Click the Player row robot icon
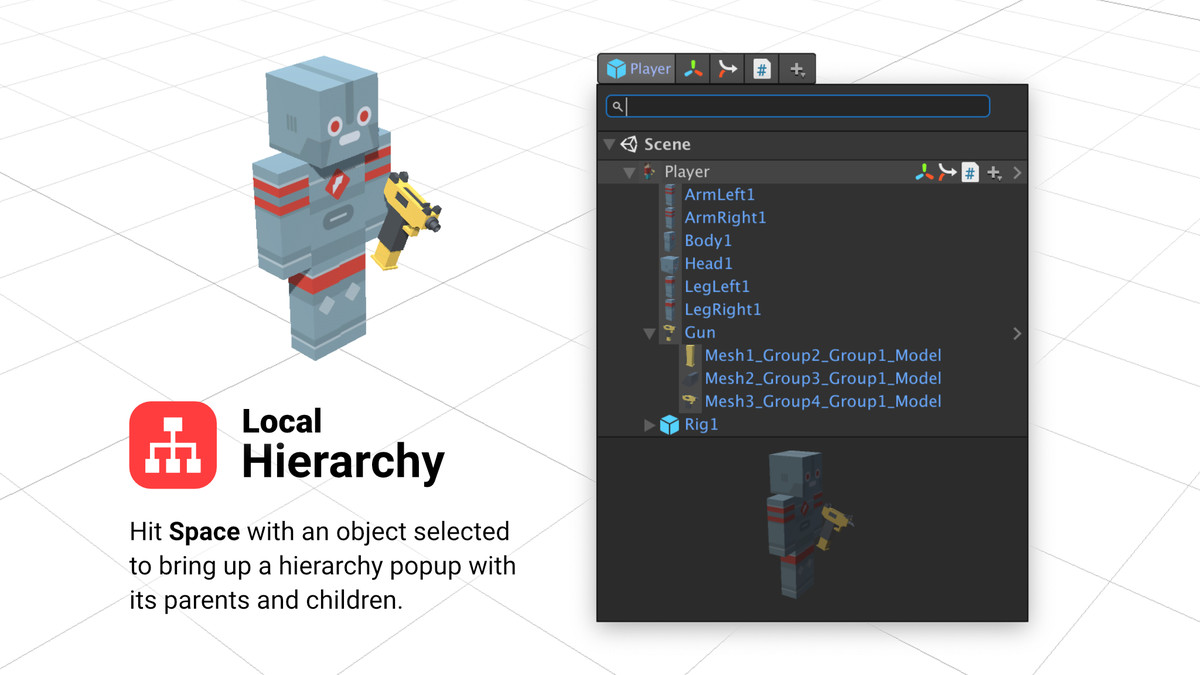1200x675 pixels. (650, 172)
